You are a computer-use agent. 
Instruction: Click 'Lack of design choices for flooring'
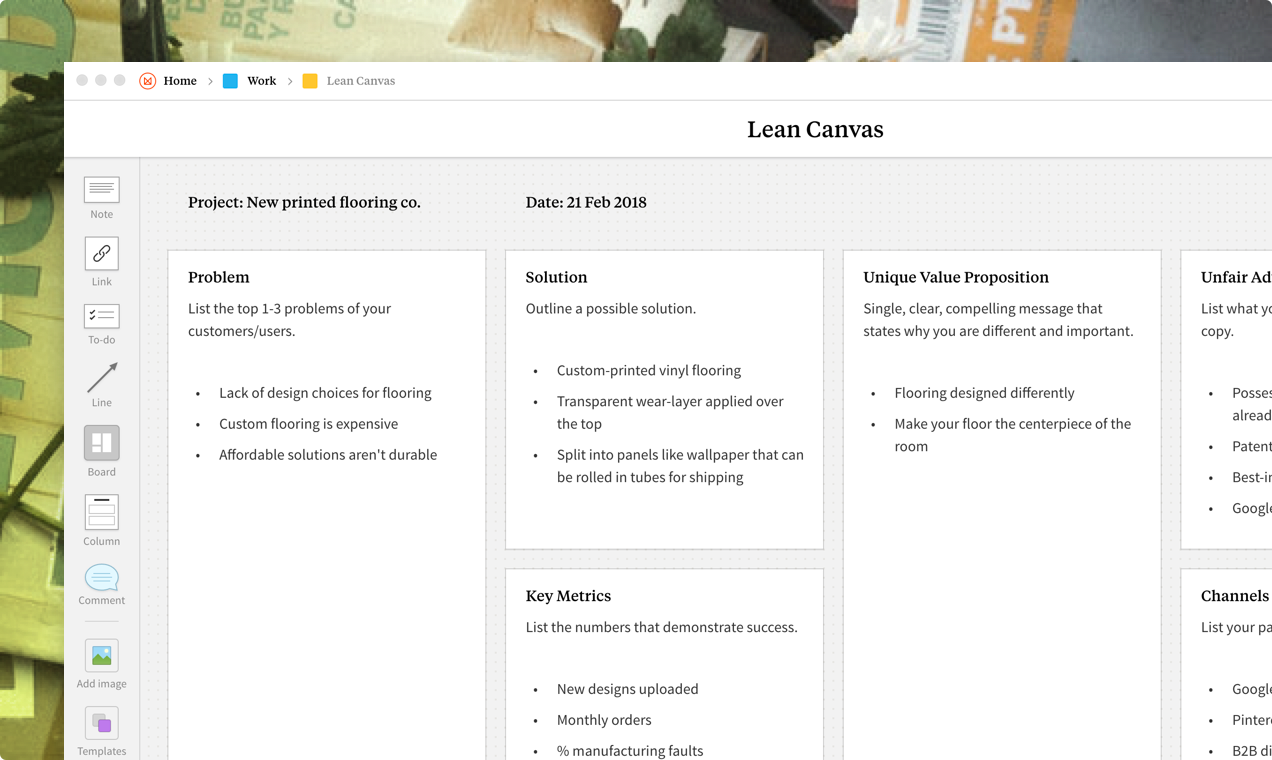[x=325, y=393]
